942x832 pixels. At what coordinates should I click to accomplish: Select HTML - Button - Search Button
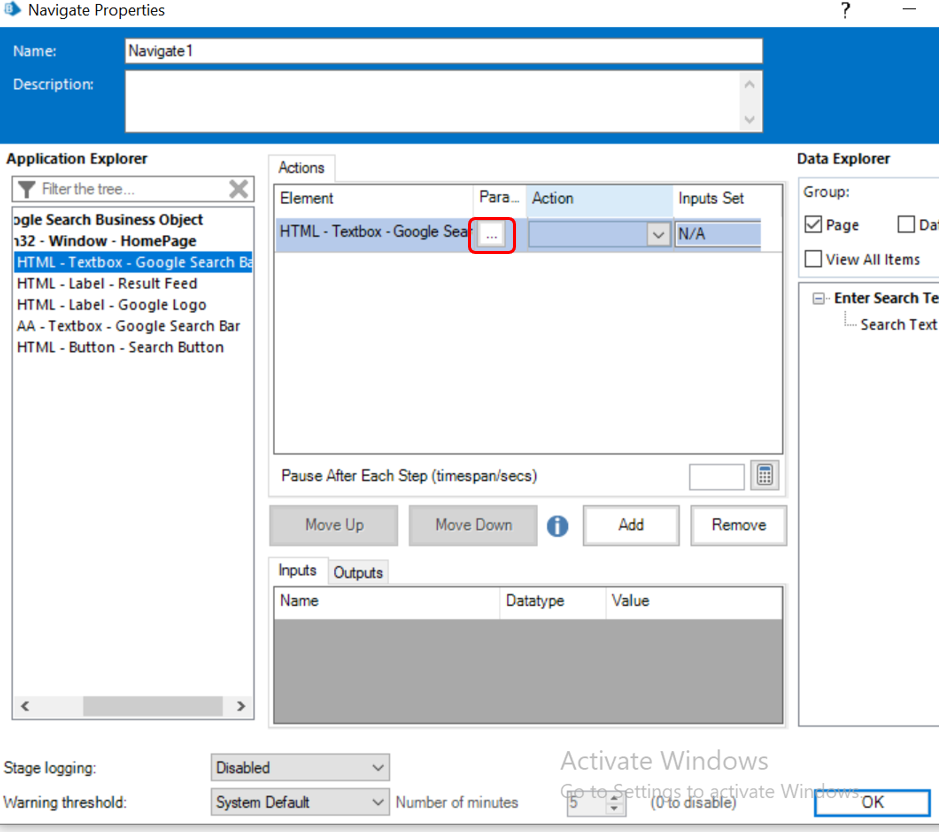(120, 347)
